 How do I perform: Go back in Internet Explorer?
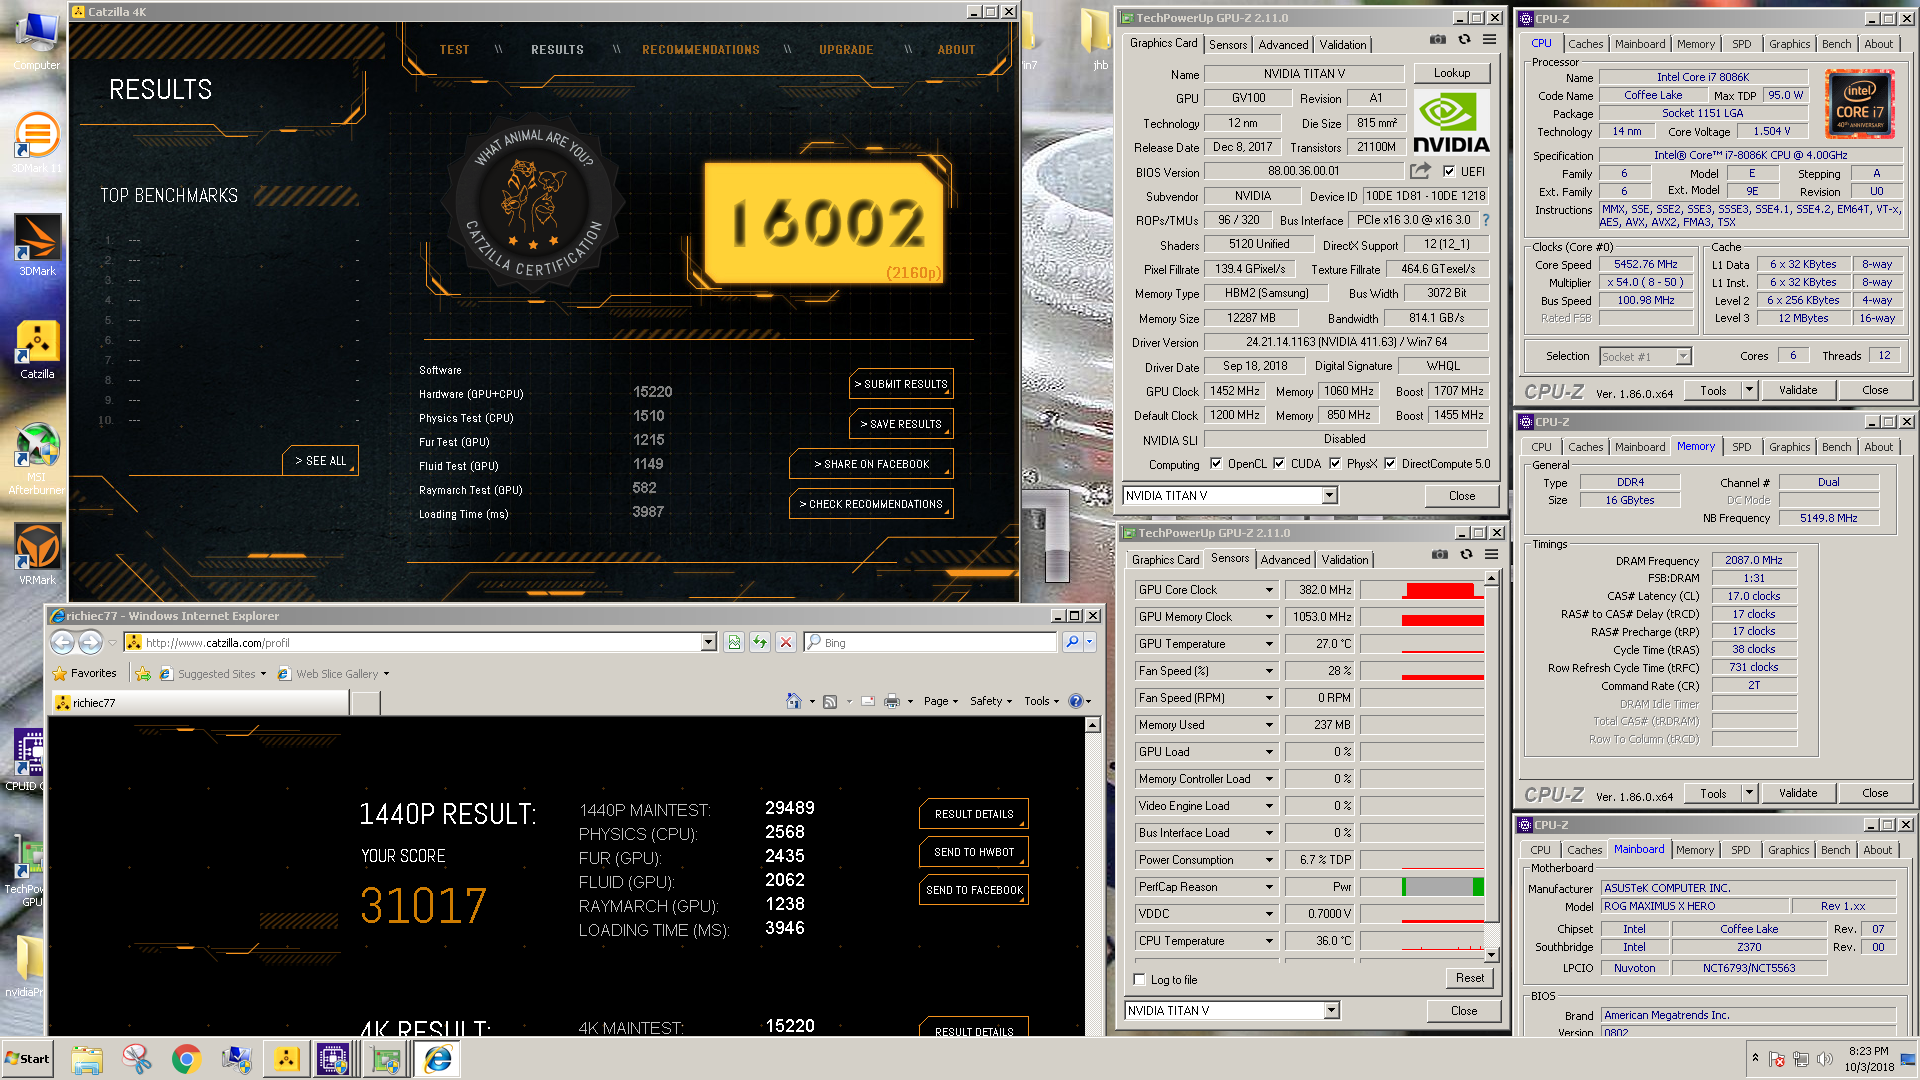tap(62, 642)
